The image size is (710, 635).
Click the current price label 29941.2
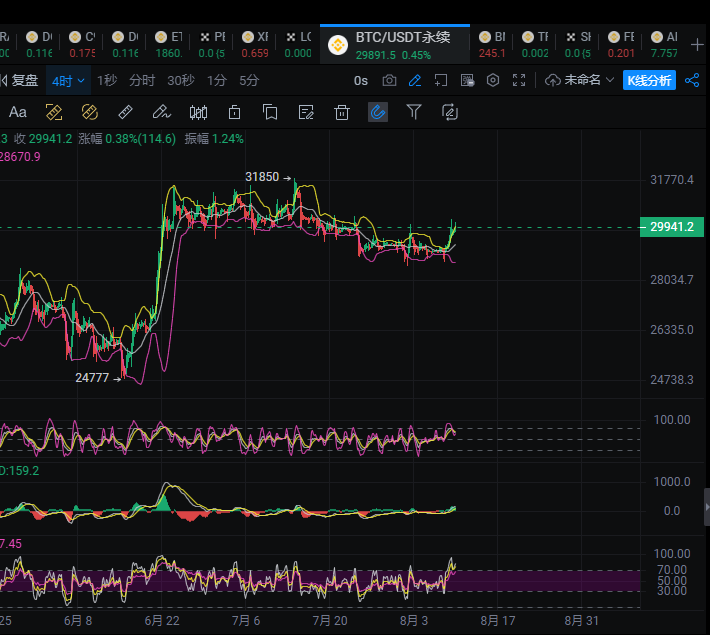coord(672,227)
